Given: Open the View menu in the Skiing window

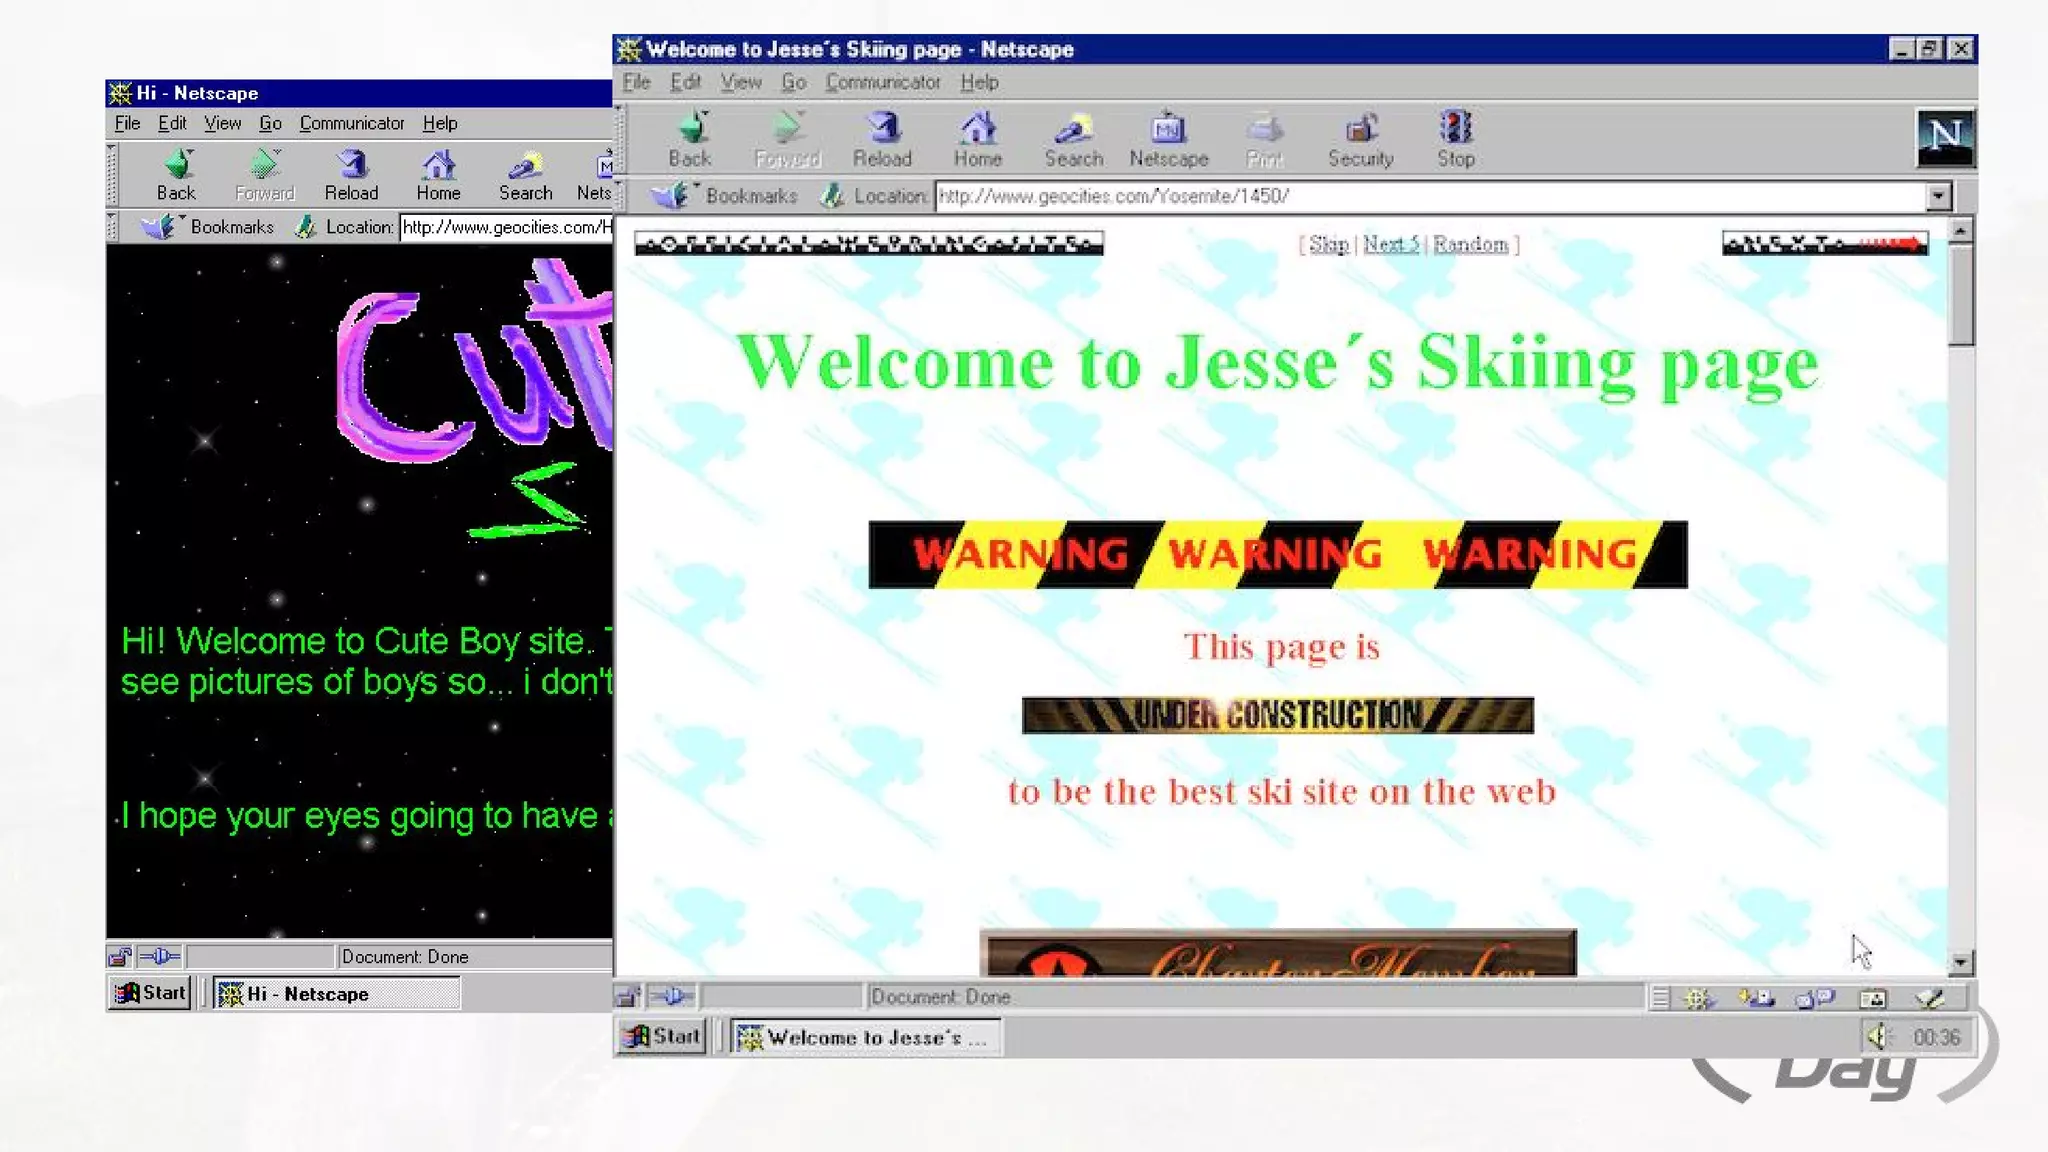Looking at the screenshot, I should click(x=740, y=82).
